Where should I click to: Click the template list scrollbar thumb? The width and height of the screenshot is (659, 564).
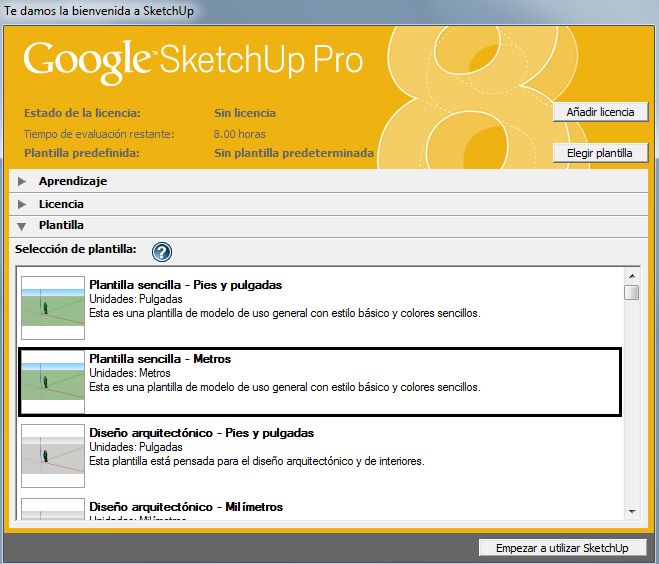(632, 293)
